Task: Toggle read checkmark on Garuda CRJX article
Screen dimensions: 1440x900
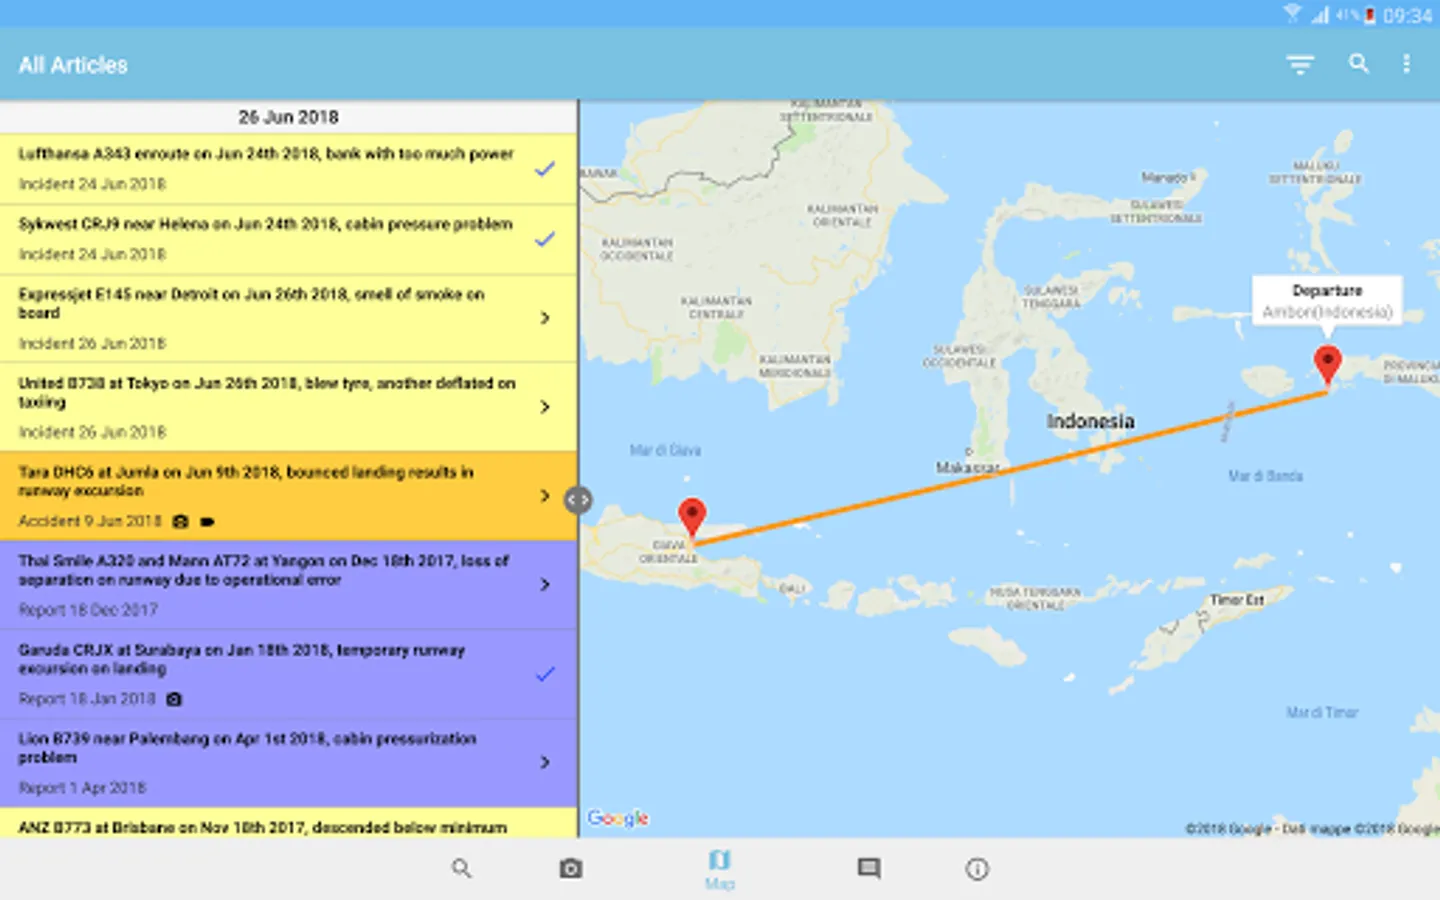Action: click(545, 674)
